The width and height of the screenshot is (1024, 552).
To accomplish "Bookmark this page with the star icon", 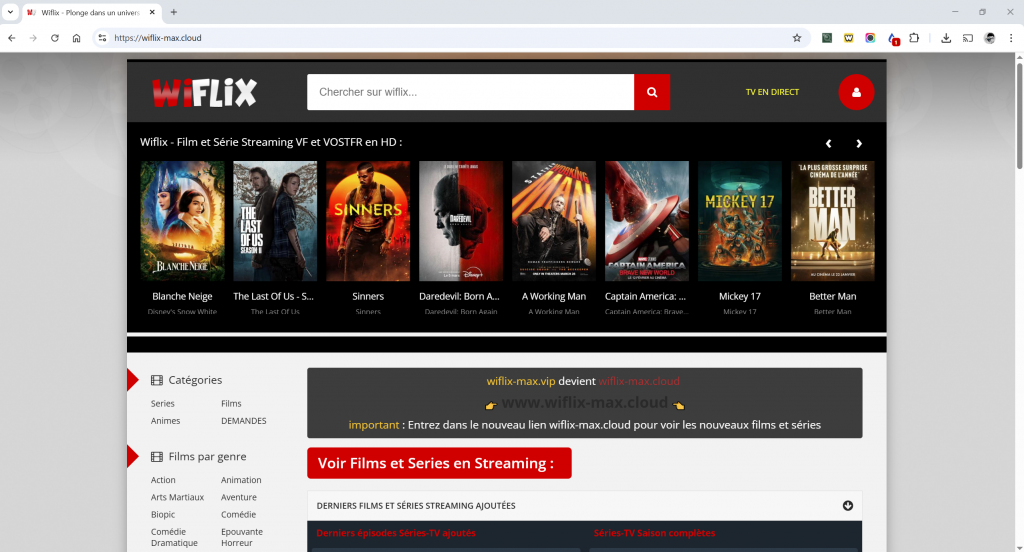I will click(797, 38).
